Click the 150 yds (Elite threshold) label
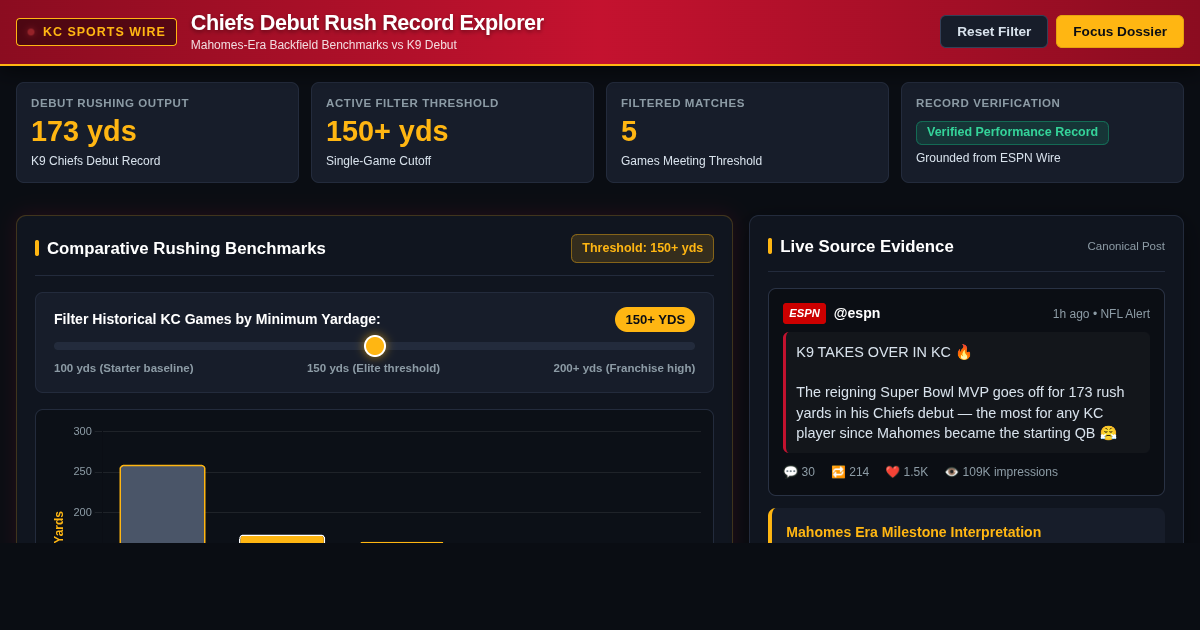Viewport: 1200px width, 630px height. (373, 368)
